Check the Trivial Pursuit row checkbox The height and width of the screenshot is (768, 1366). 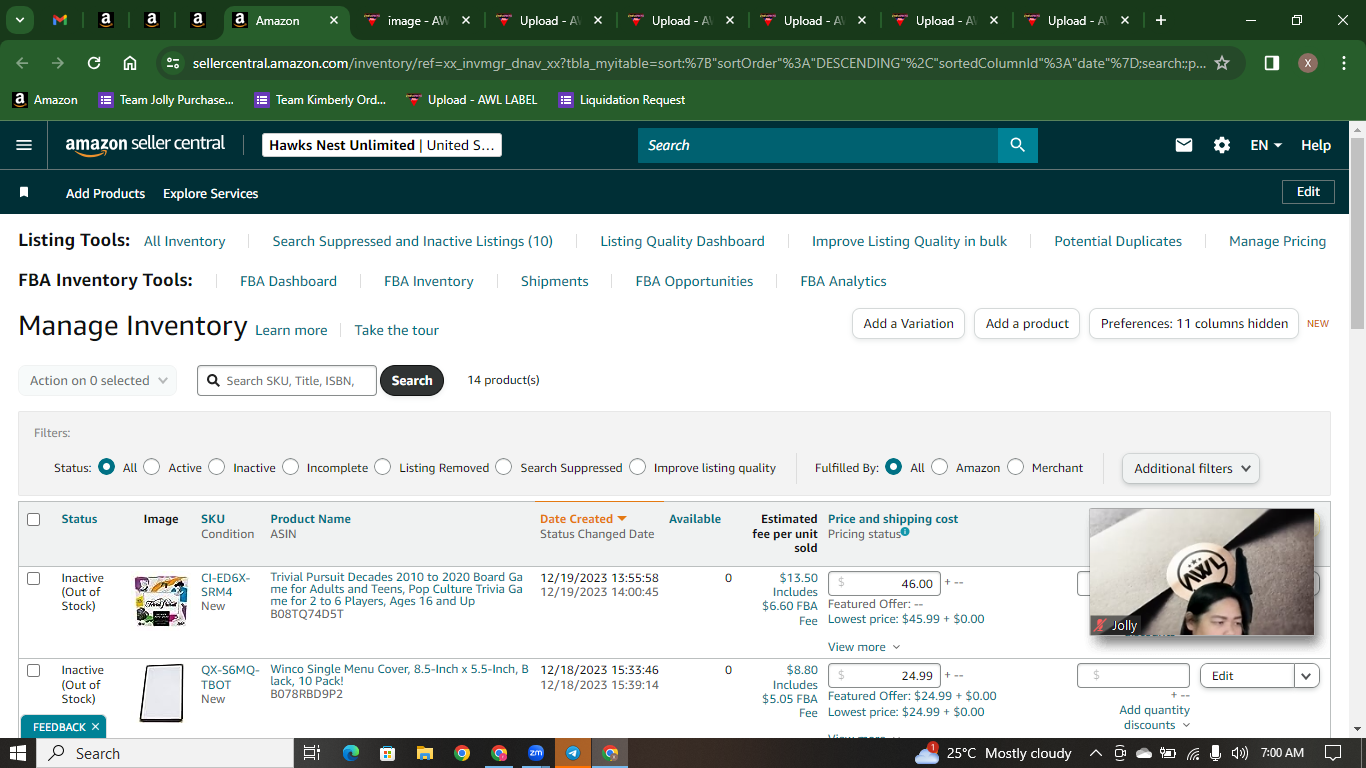(x=34, y=578)
